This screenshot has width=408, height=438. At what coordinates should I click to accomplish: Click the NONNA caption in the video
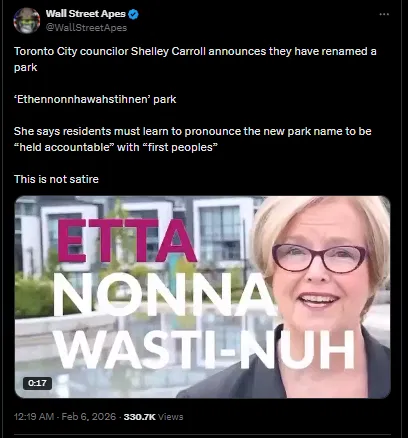pos(165,295)
